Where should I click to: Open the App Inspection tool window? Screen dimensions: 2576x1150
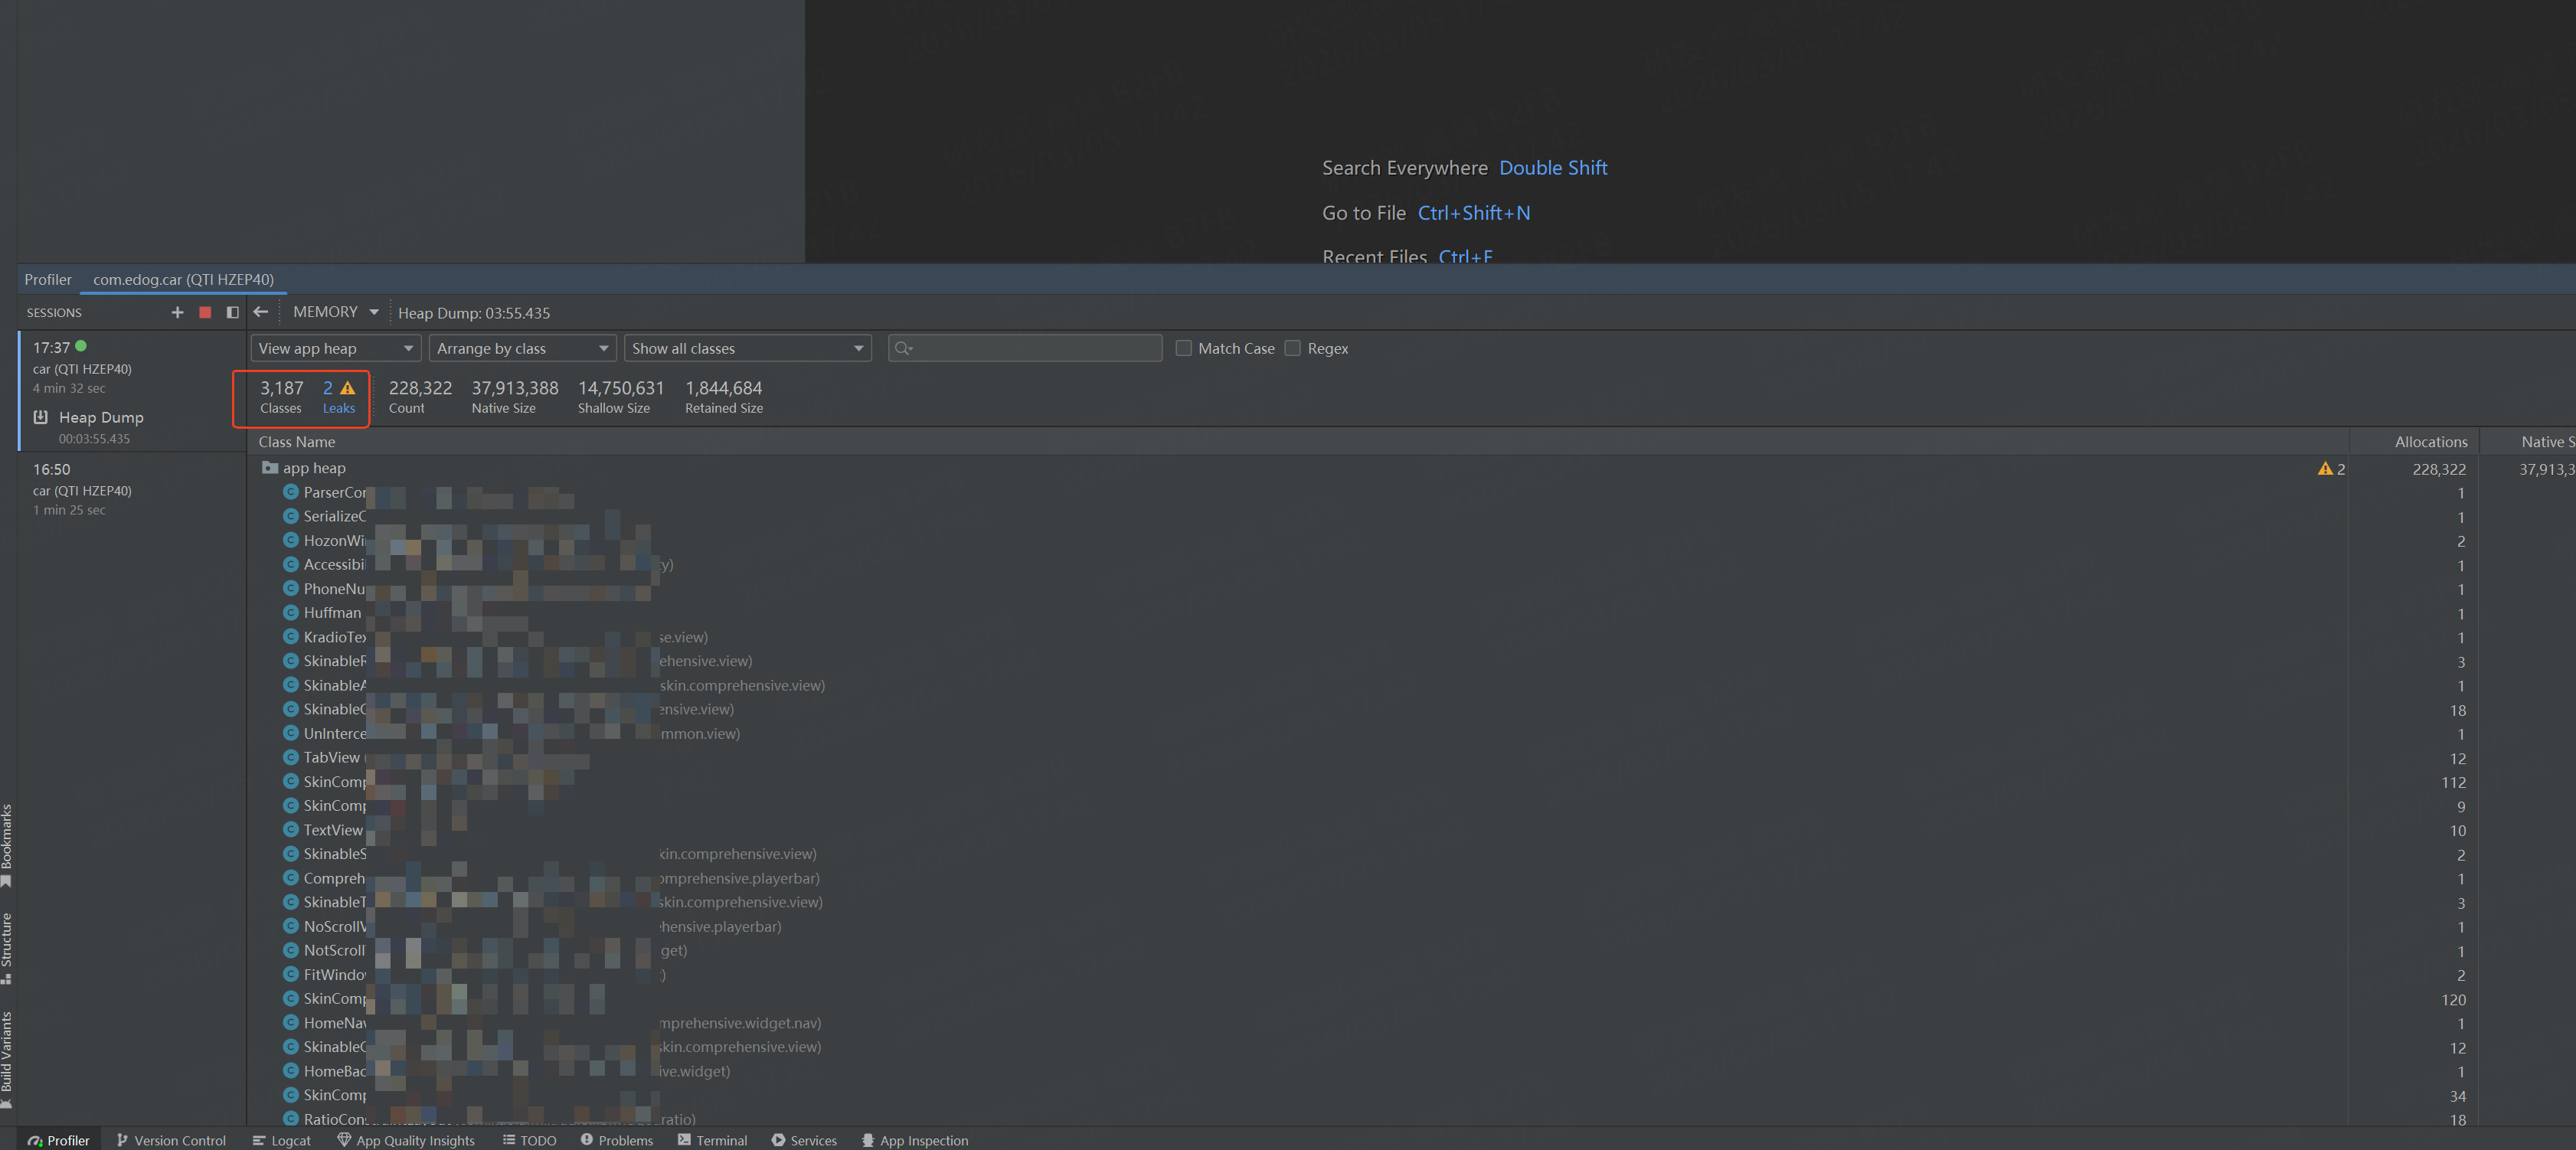pyautogui.click(x=915, y=1140)
